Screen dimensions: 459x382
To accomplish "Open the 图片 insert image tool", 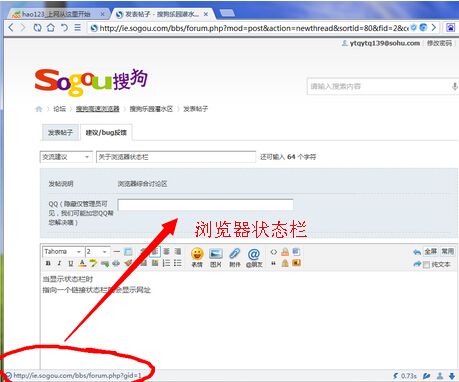I will pyautogui.click(x=216, y=257).
